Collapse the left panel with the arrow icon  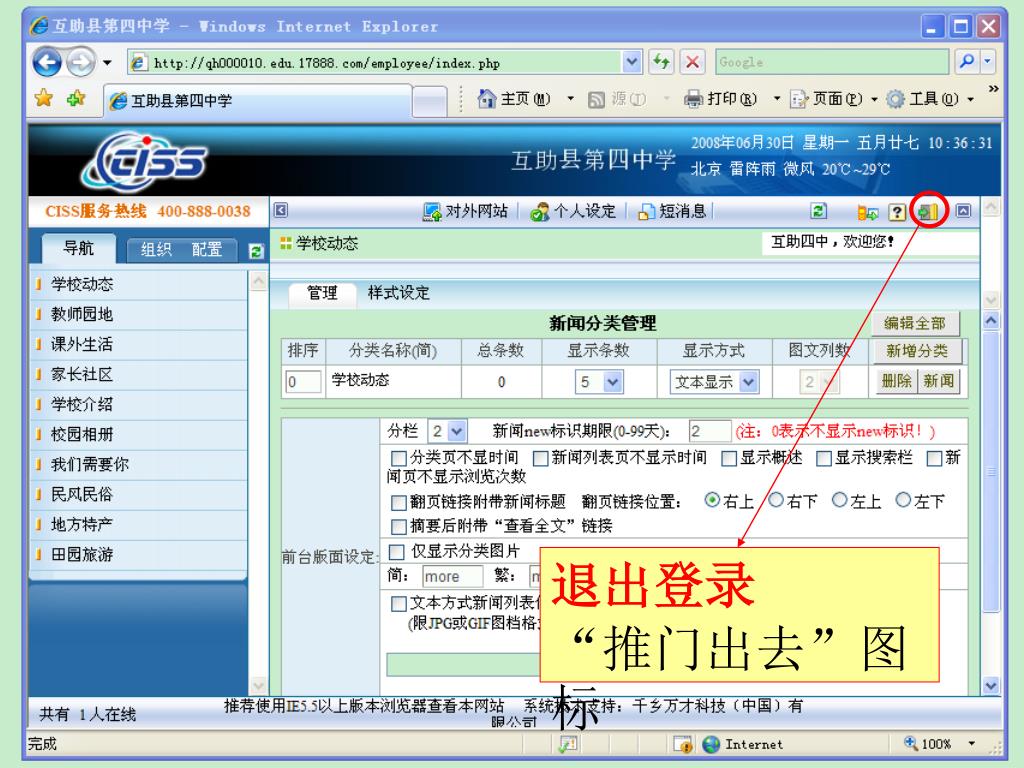click(x=281, y=210)
